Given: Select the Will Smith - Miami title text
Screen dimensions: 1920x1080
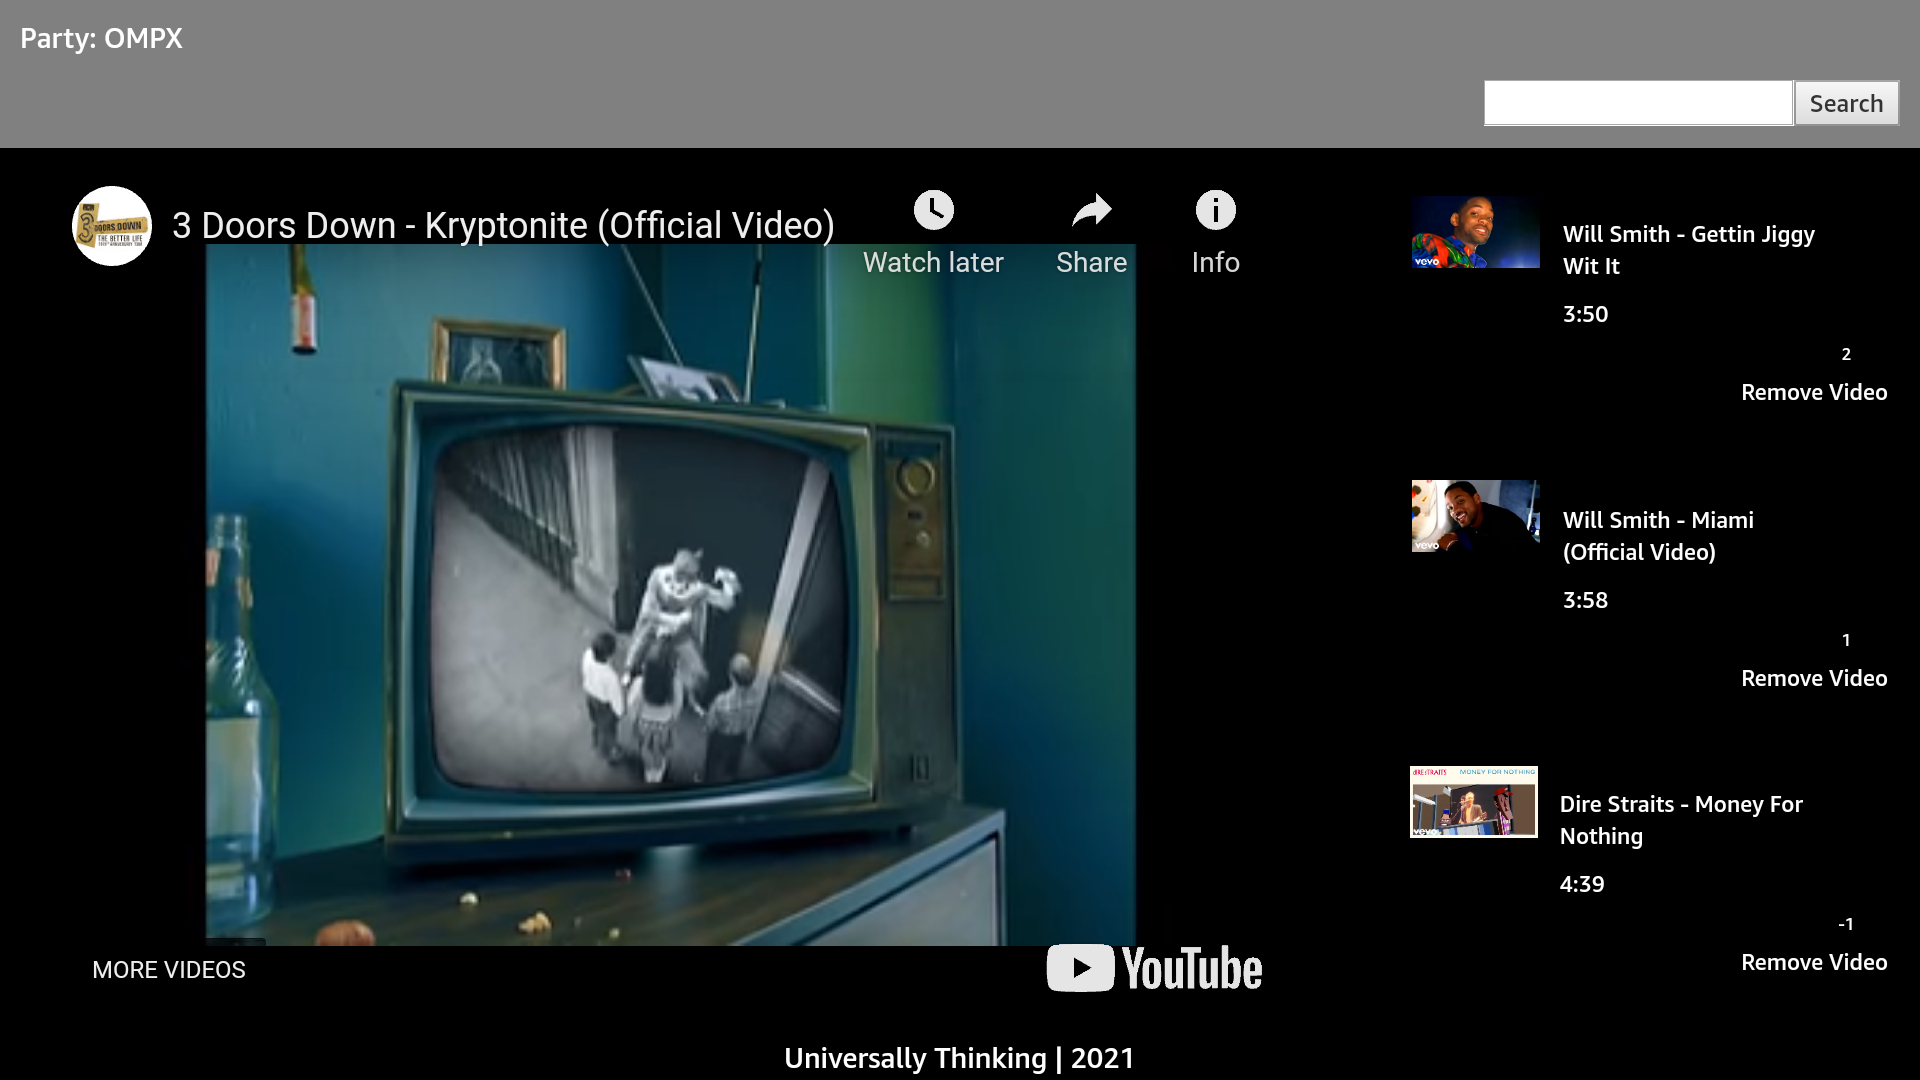Looking at the screenshot, I should tap(1657, 536).
